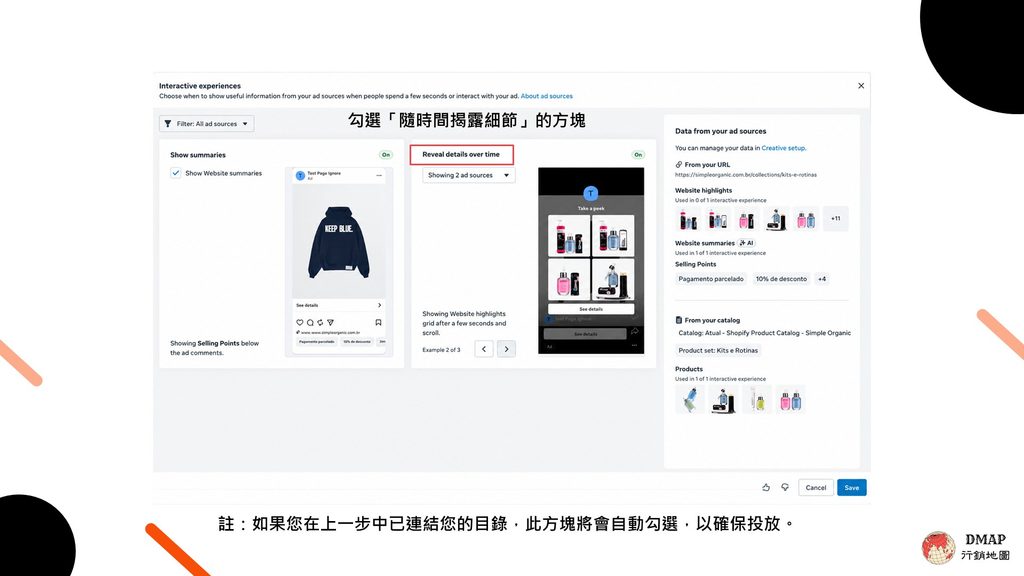1024x576 pixels.
Task: Click the thumbs up feedback icon
Action: pos(766,487)
